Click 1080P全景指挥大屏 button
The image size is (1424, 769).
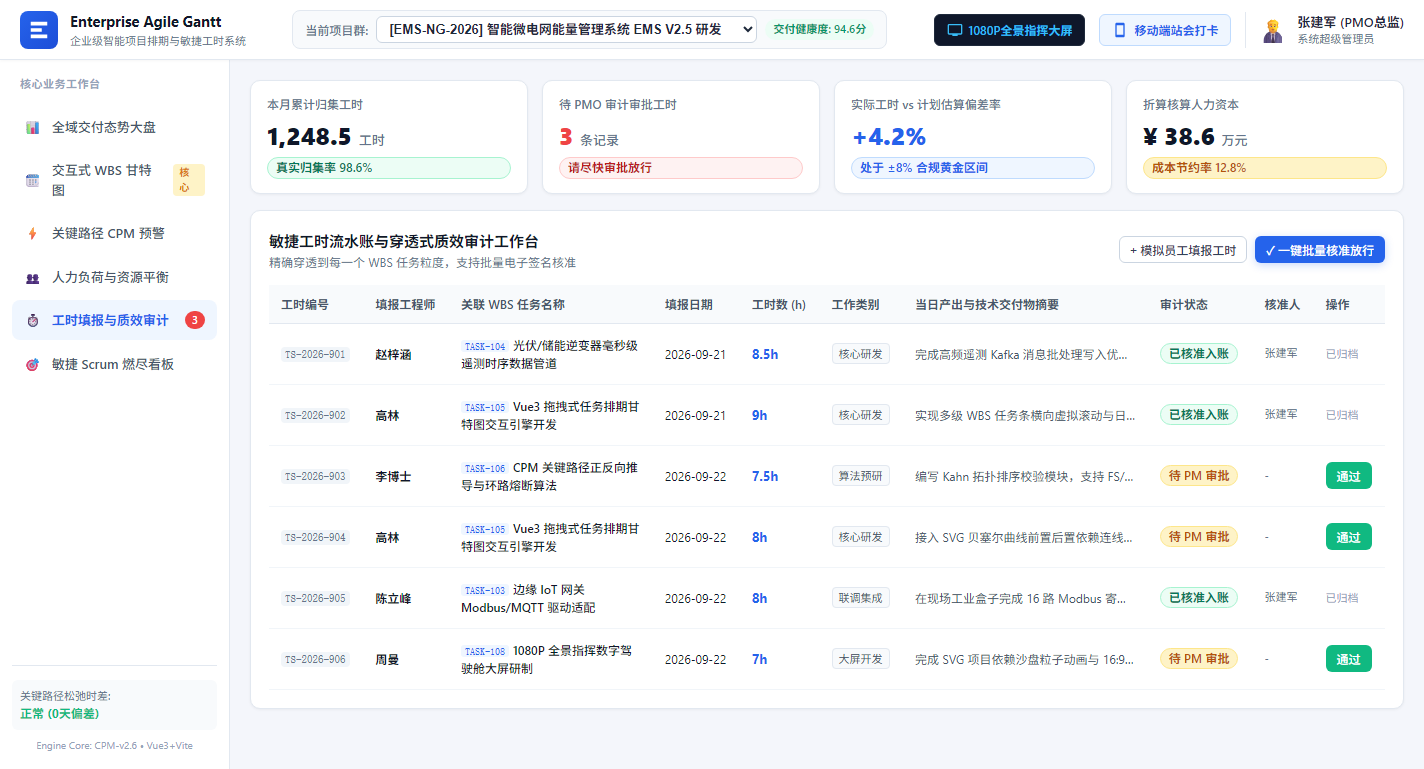click(x=1009, y=30)
